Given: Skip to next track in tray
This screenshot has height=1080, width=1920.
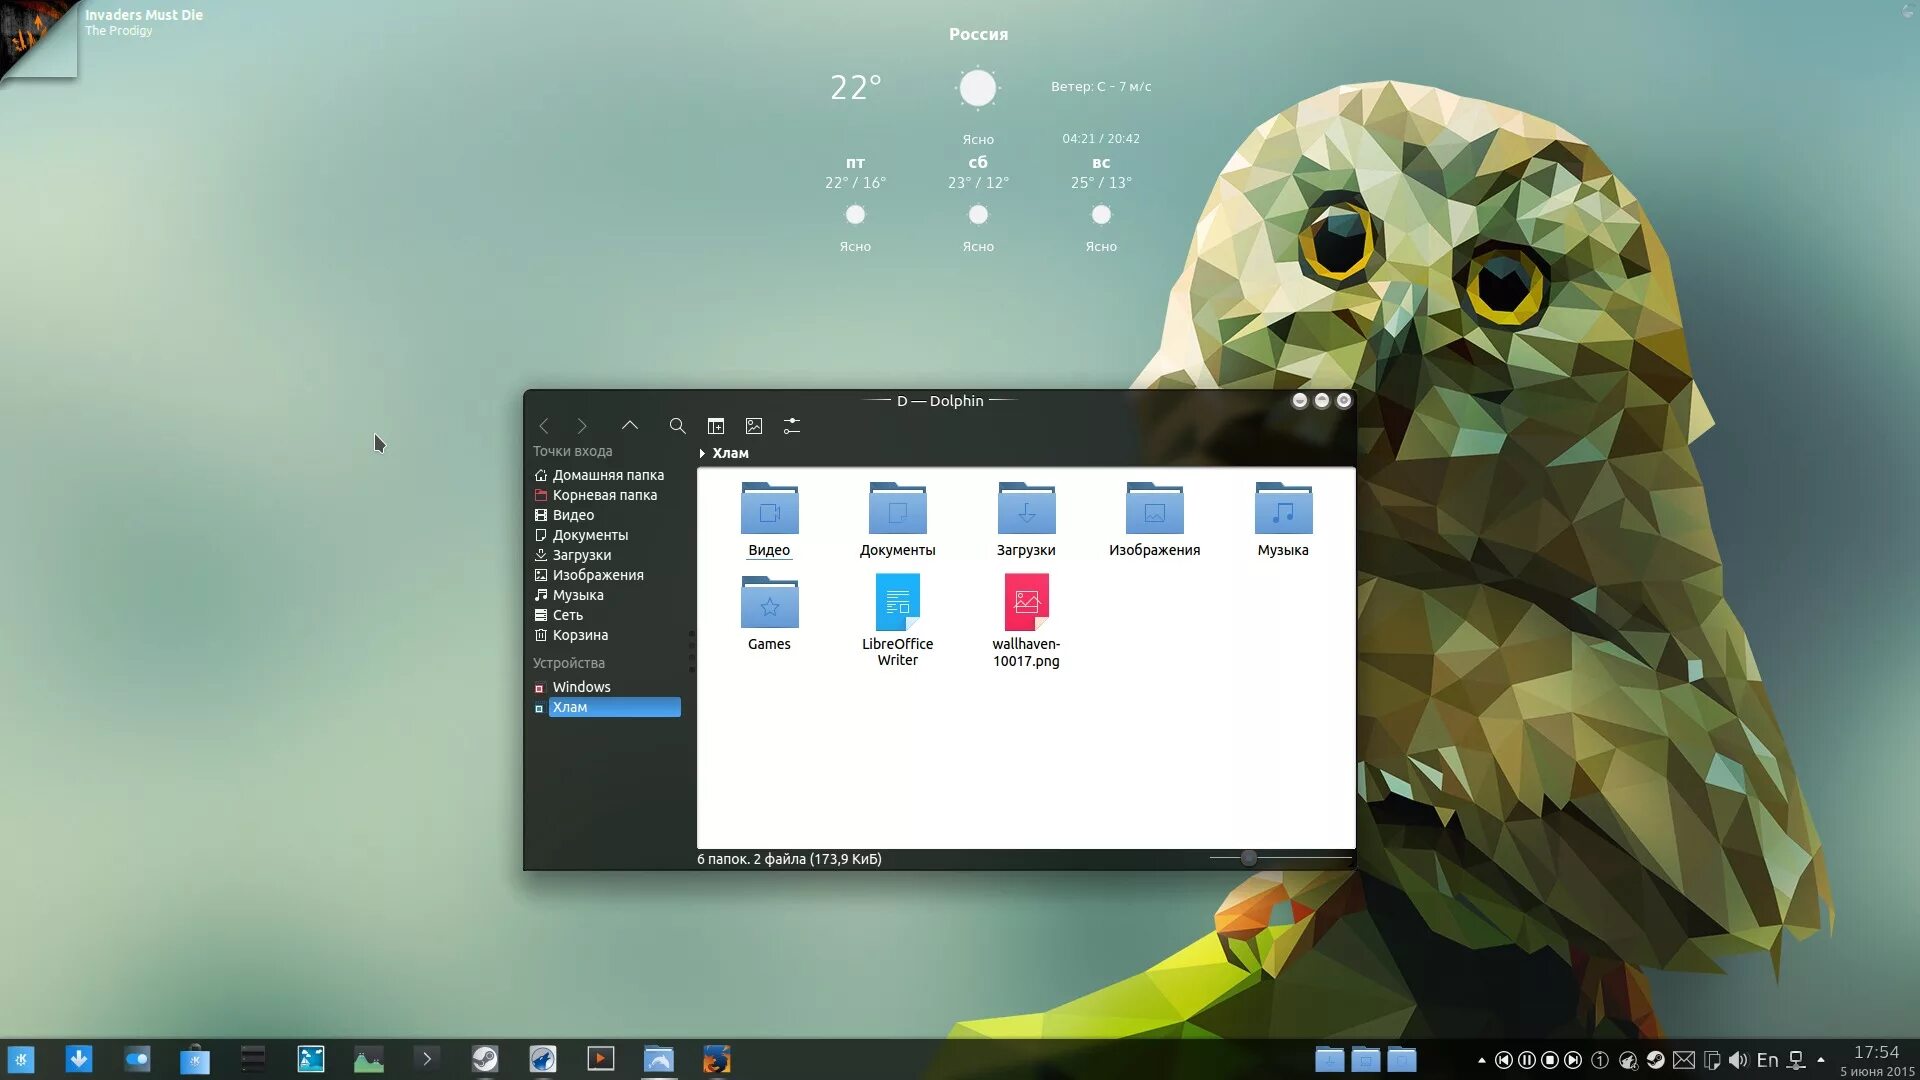Looking at the screenshot, I should coord(1573,1060).
